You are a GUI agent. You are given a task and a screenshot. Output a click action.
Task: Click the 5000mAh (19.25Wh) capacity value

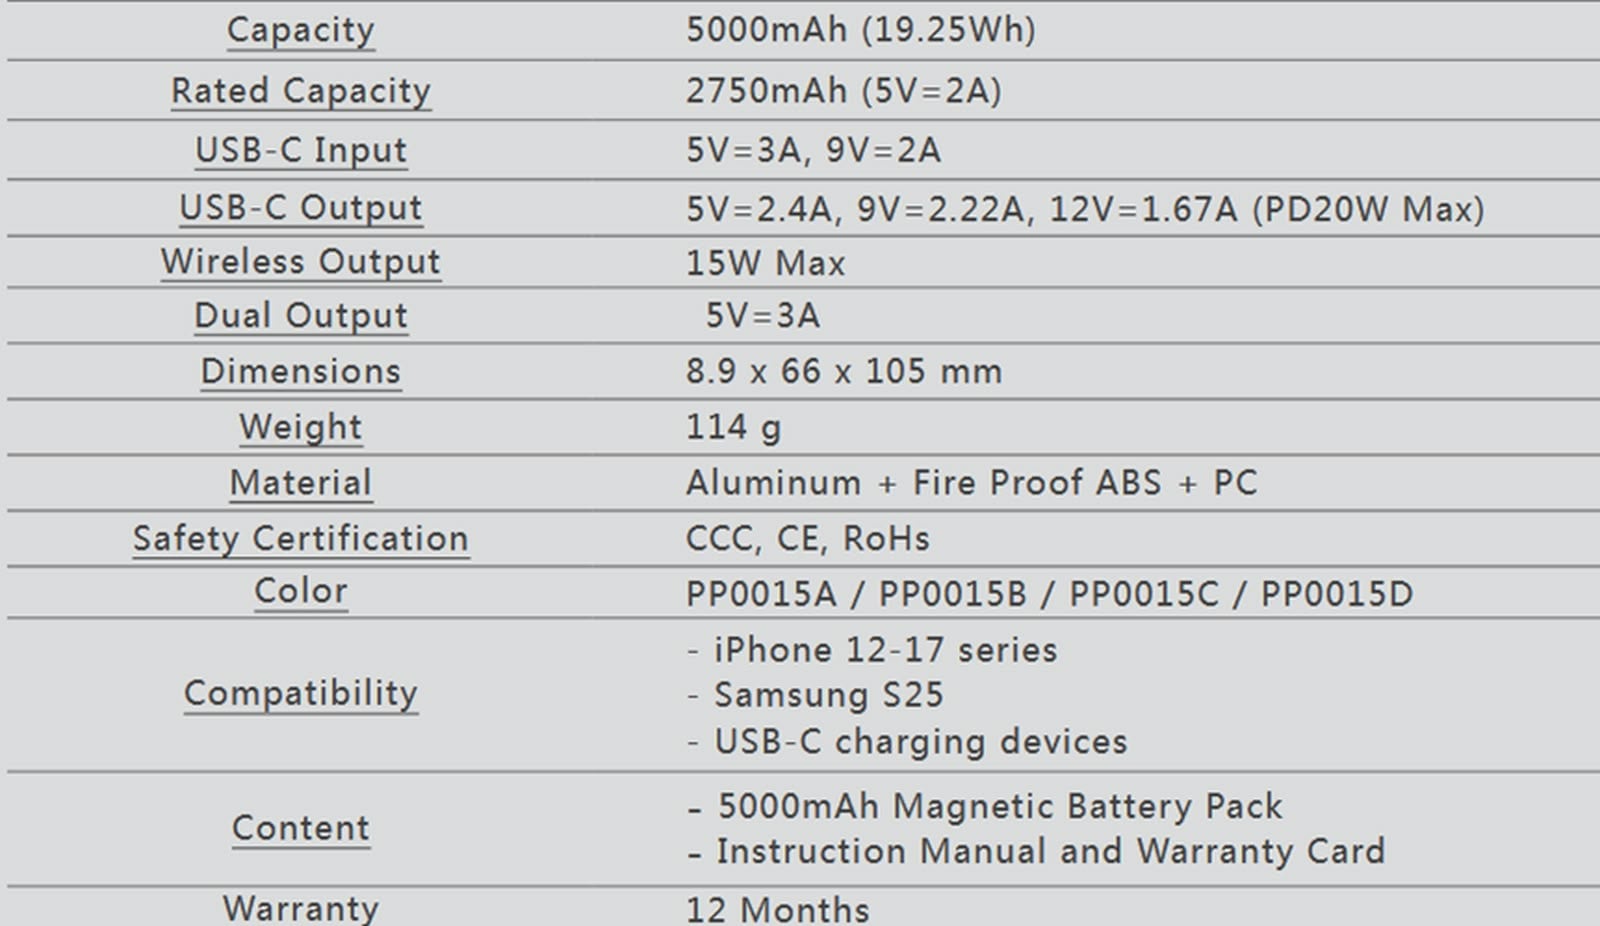tap(860, 30)
